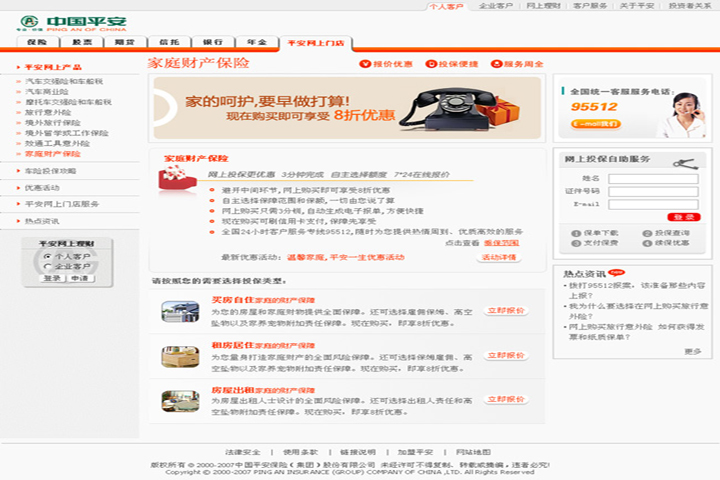
Task: Open 续保优惠 numbered icon link
Action: 645,243
